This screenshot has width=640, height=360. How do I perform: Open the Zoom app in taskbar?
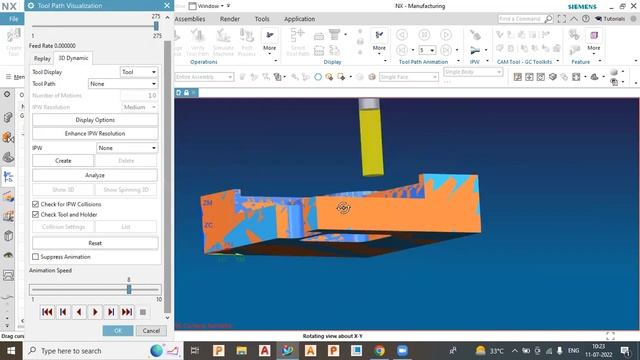click(402, 351)
